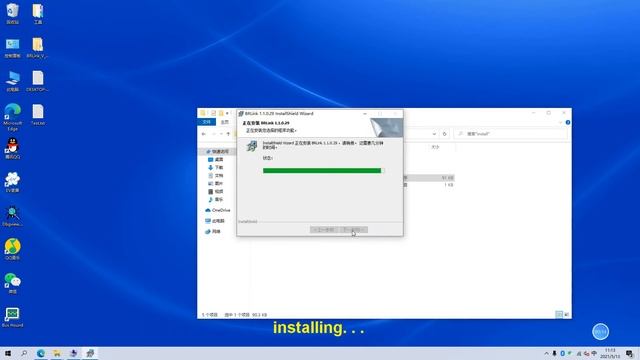Click the disabled Back button in installer

[324, 230]
